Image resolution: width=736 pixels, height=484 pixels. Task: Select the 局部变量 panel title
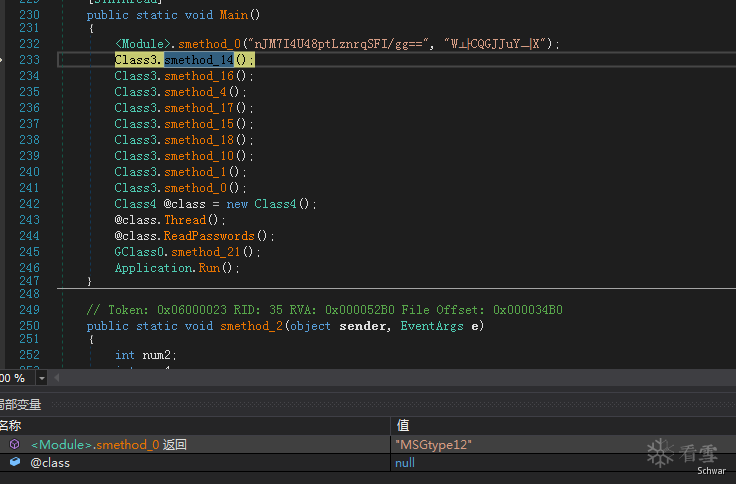click(x=20, y=404)
